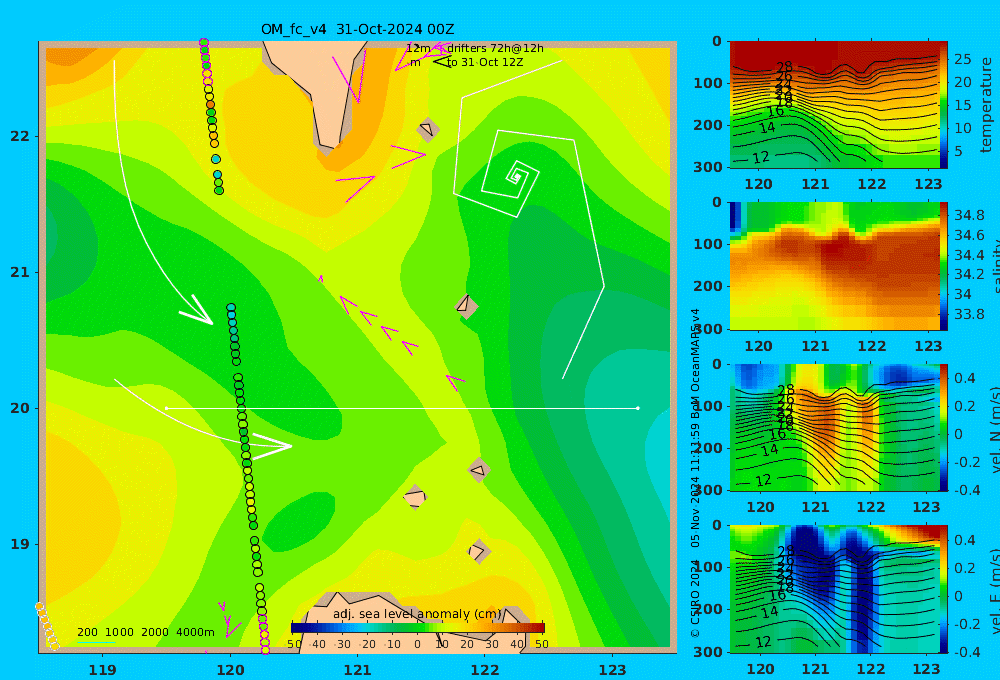Click the '-50' tick on the sea level colorbar

pos(294,644)
